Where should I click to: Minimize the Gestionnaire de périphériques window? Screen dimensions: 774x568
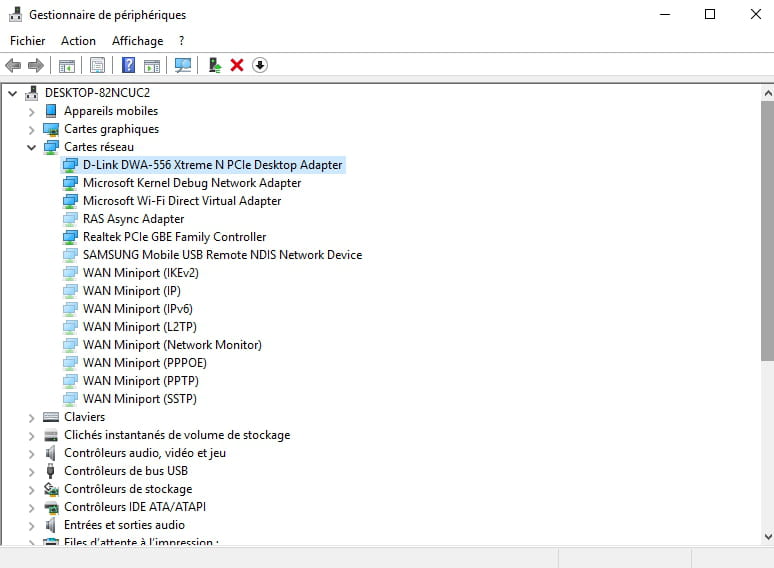(665, 14)
